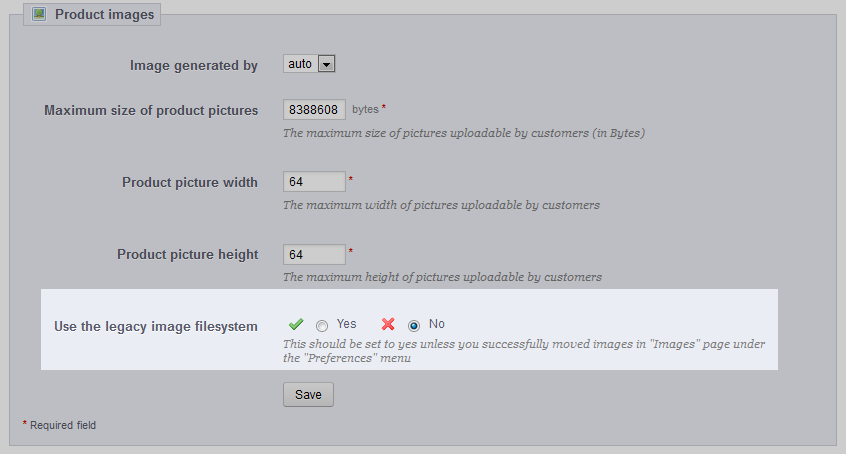The image size is (846, 454).
Task: Click the Product images section heading
Action: pyautogui.click(x=105, y=15)
